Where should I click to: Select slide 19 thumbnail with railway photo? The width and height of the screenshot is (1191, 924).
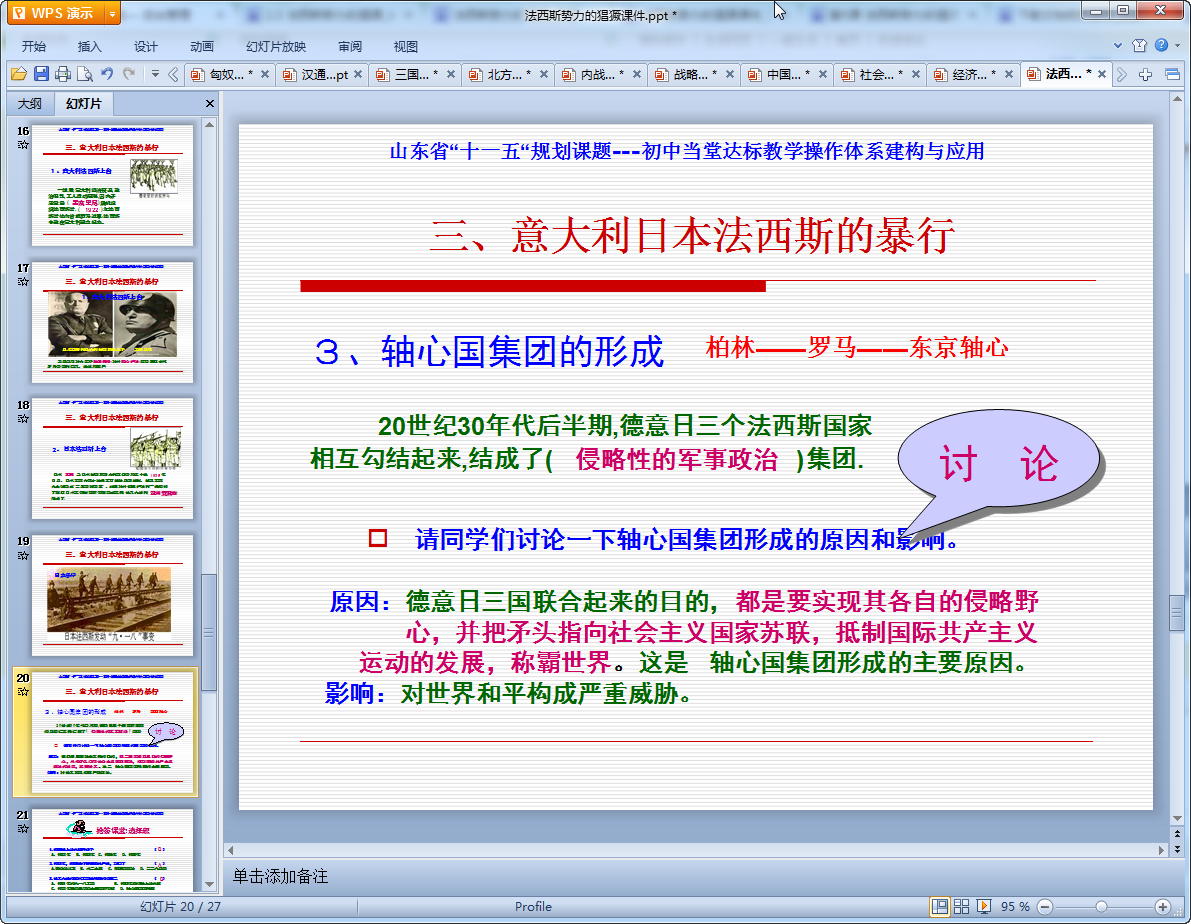[112, 596]
